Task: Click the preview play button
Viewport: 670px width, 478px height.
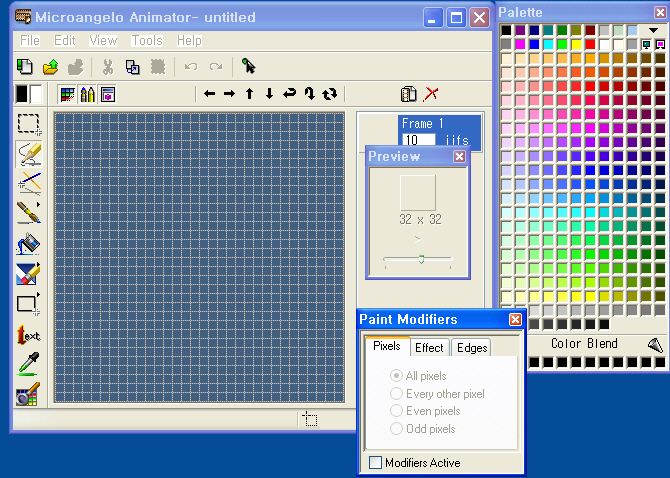Action: tap(417, 239)
